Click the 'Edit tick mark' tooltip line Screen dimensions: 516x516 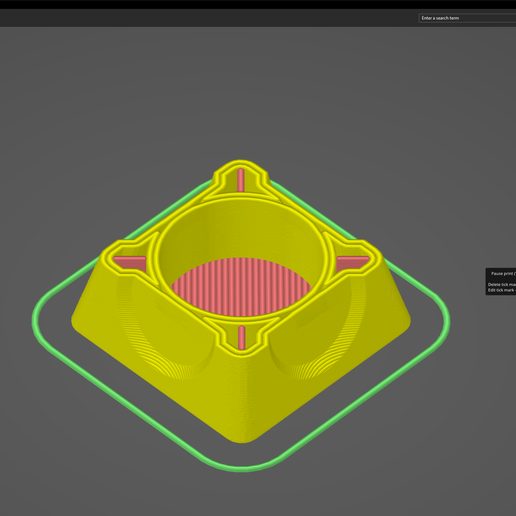click(502, 290)
